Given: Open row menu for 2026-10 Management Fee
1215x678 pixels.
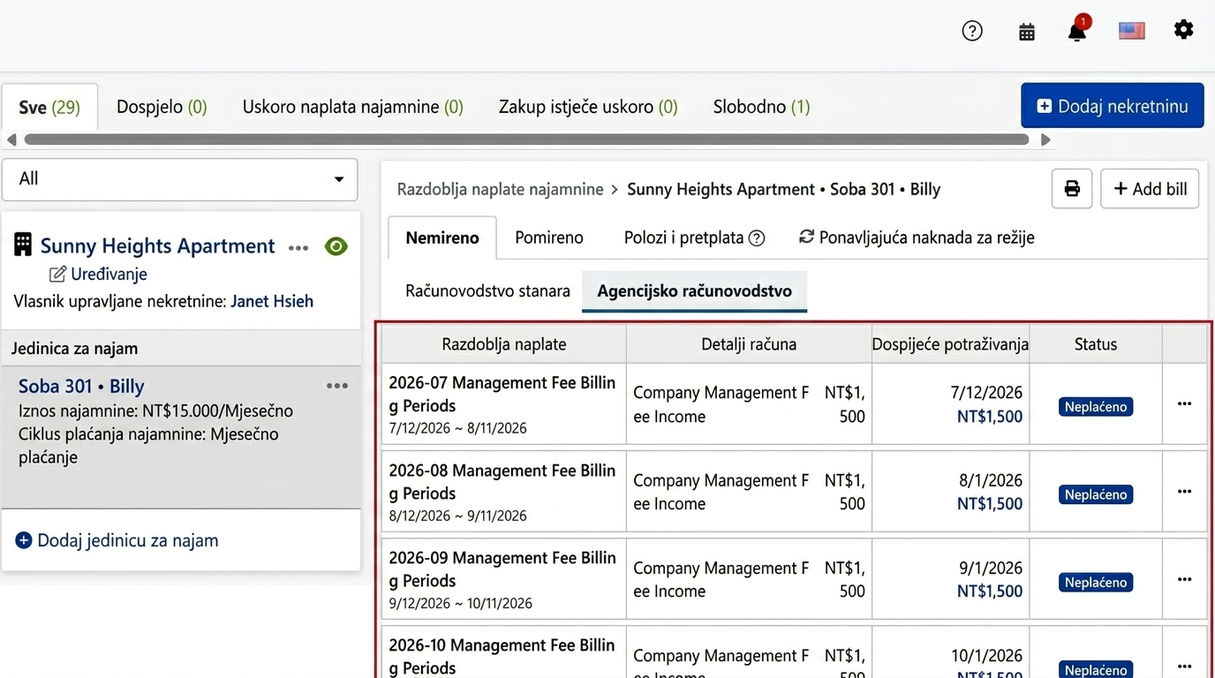Looking at the screenshot, I should point(1185,666).
